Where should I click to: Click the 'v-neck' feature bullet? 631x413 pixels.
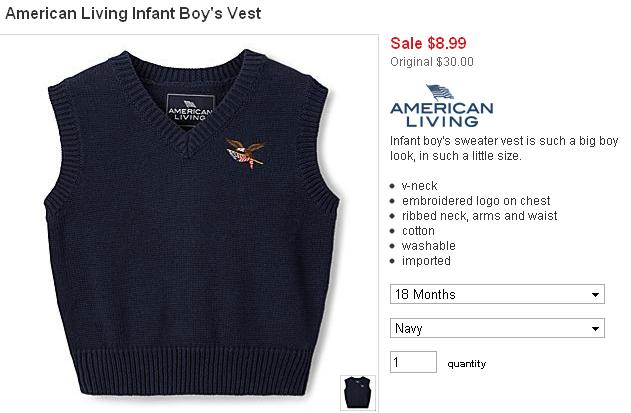tap(420, 186)
